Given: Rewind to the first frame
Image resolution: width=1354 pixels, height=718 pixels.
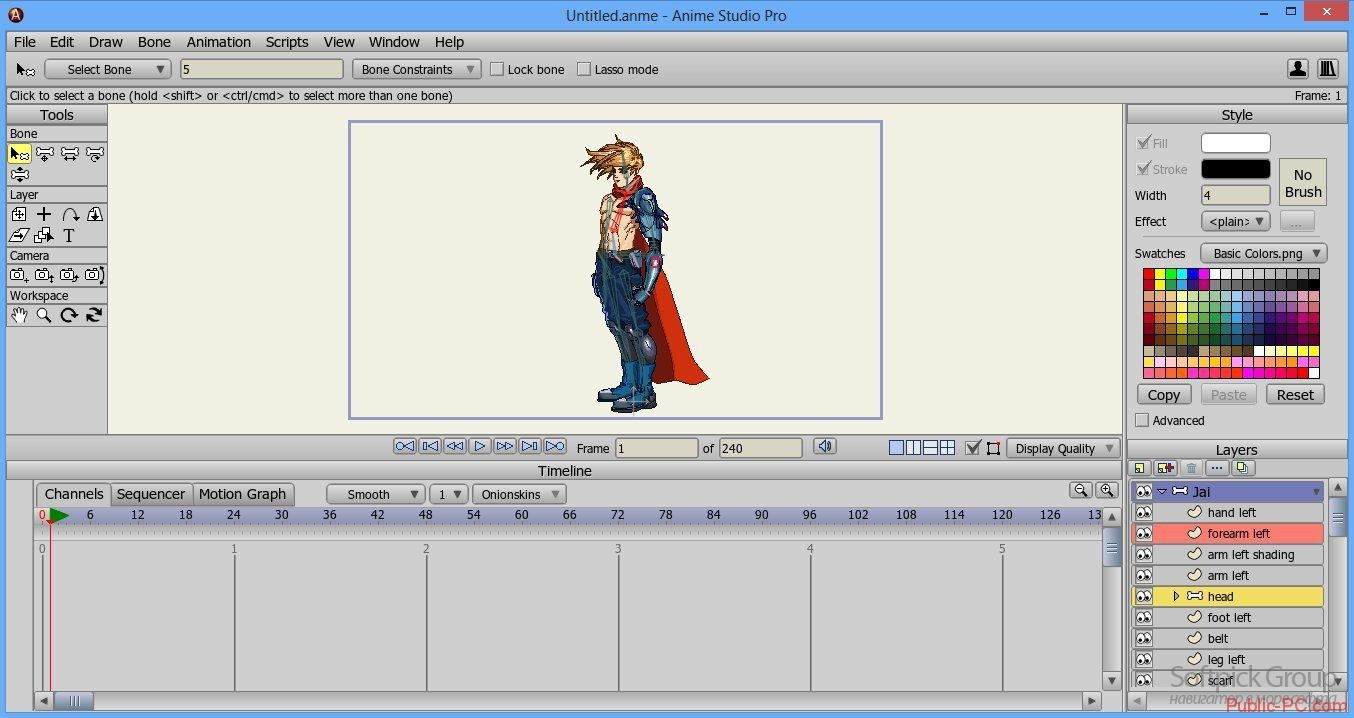Looking at the screenshot, I should pyautogui.click(x=405, y=446).
